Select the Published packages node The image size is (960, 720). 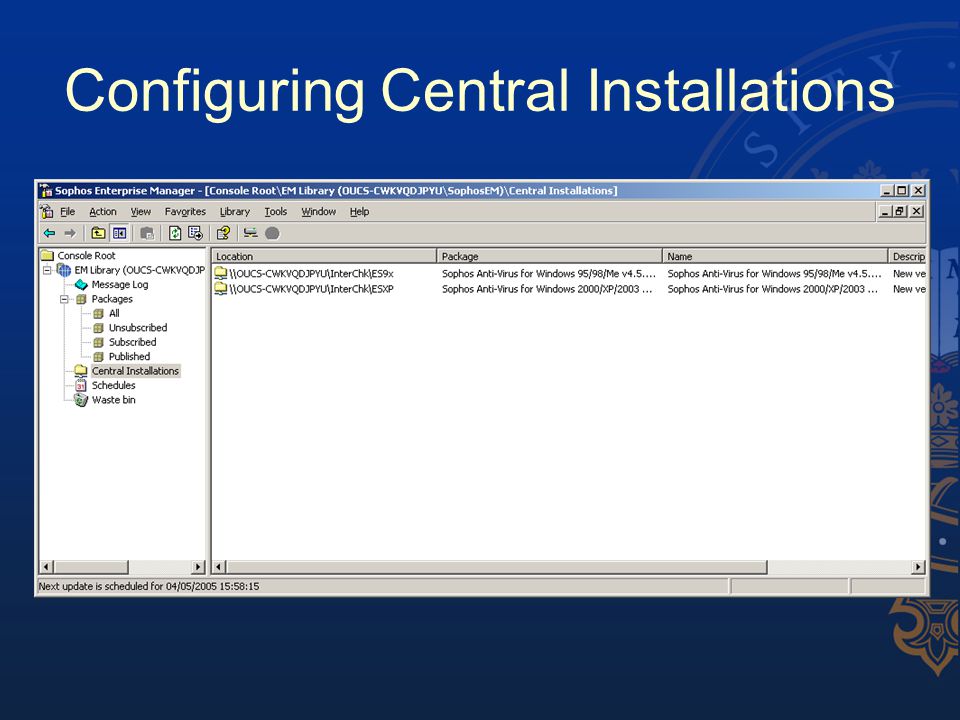tap(129, 356)
